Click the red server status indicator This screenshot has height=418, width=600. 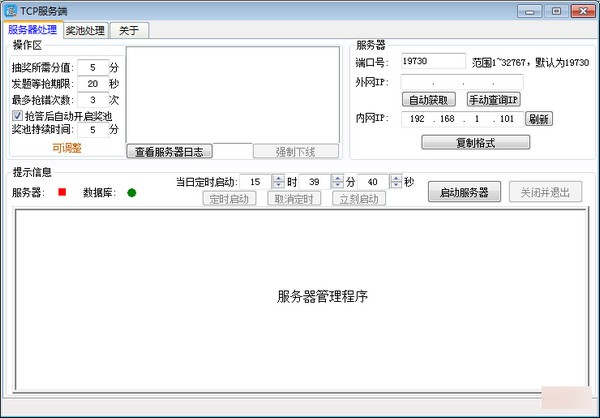click(62, 192)
